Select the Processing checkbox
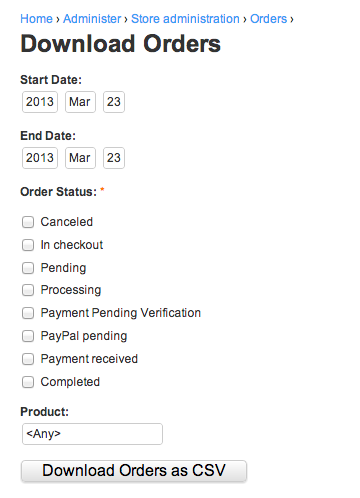 28,290
